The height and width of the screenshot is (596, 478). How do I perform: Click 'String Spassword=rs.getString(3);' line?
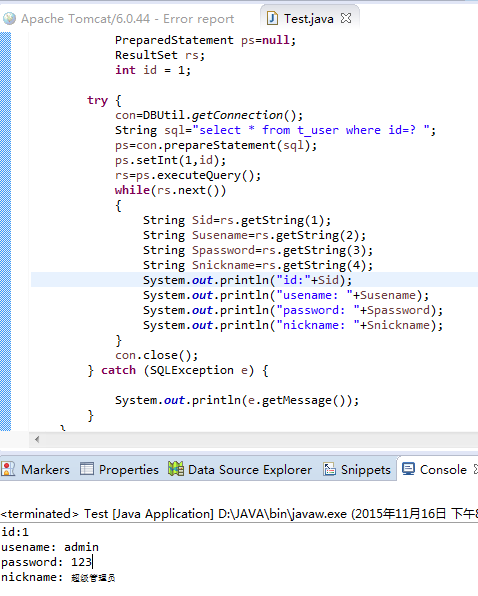tap(258, 250)
